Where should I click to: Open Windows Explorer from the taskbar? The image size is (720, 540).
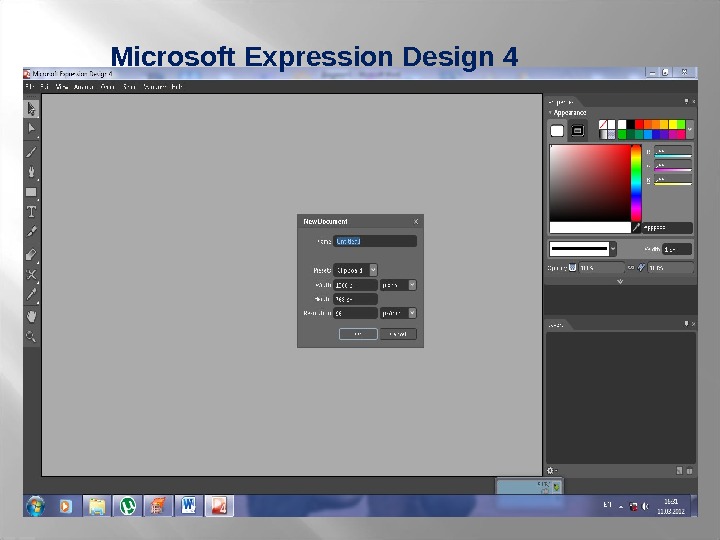(x=97, y=506)
